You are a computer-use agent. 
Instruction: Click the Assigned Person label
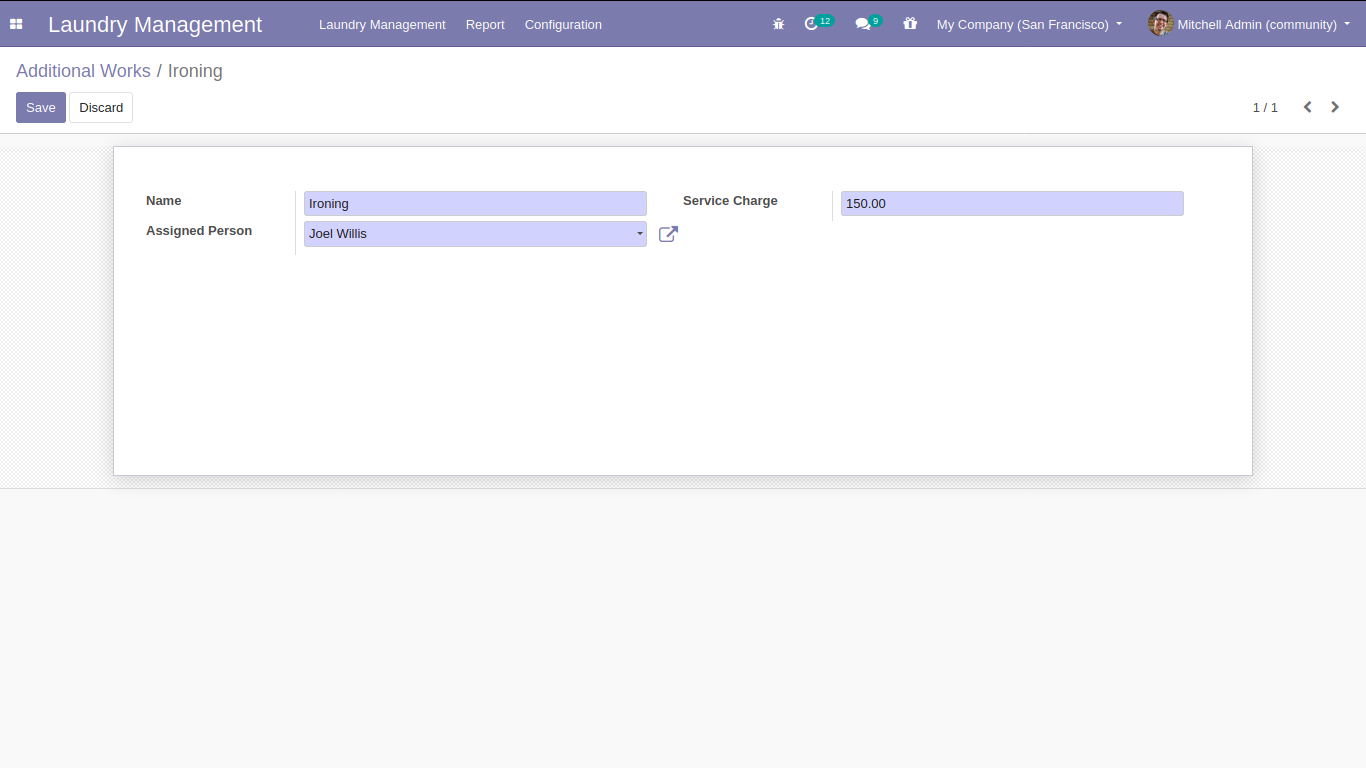coord(199,231)
